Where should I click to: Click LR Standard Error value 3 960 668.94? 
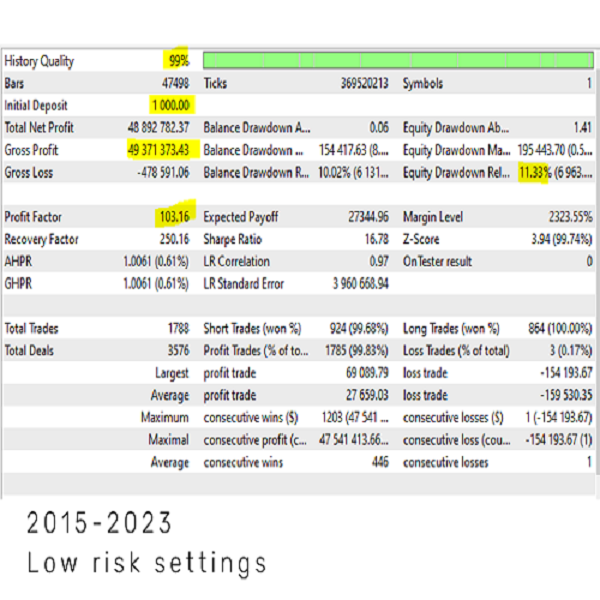[360, 284]
